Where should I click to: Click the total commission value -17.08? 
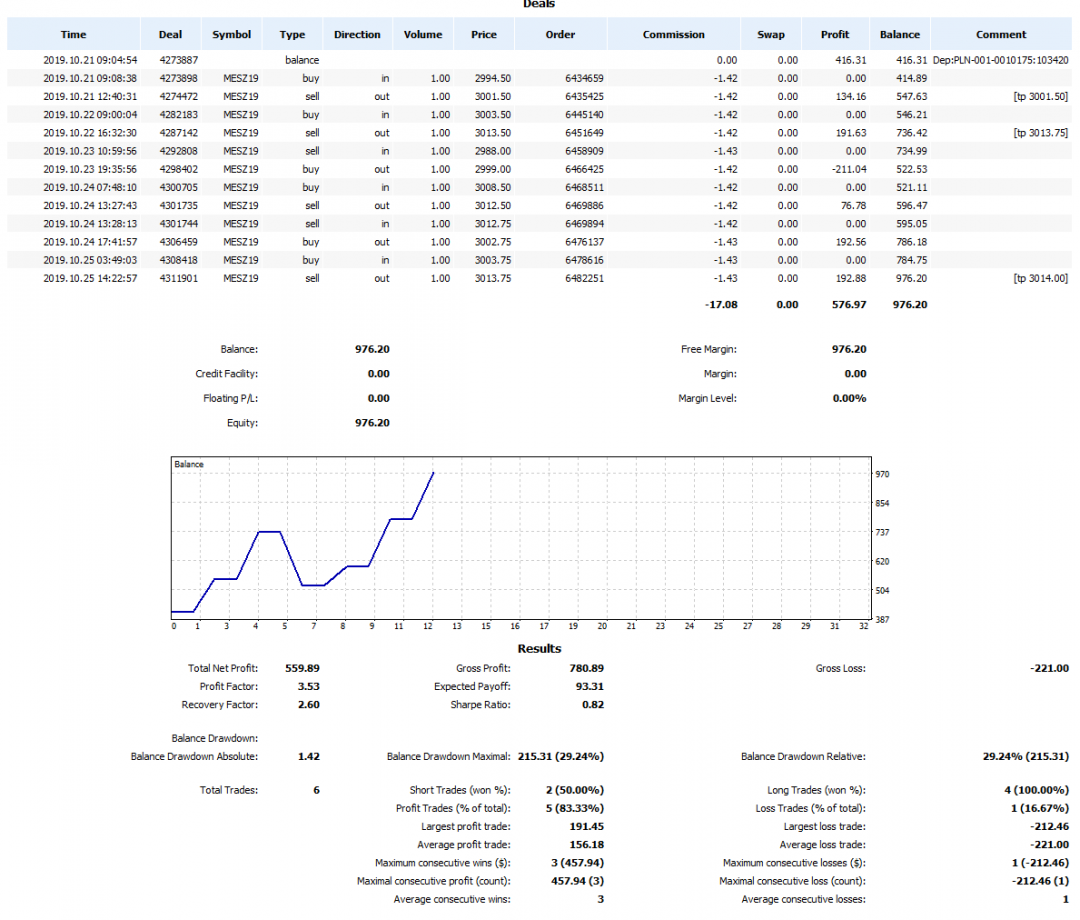pos(719,305)
